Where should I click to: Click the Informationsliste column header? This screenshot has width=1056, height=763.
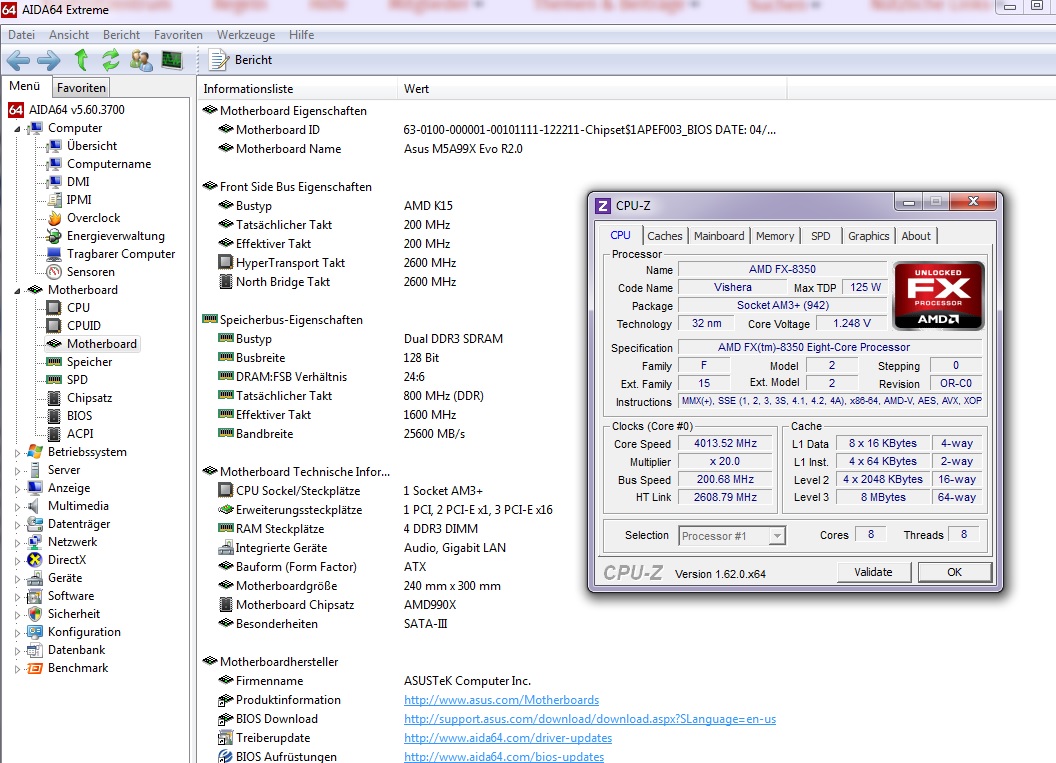point(297,89)
